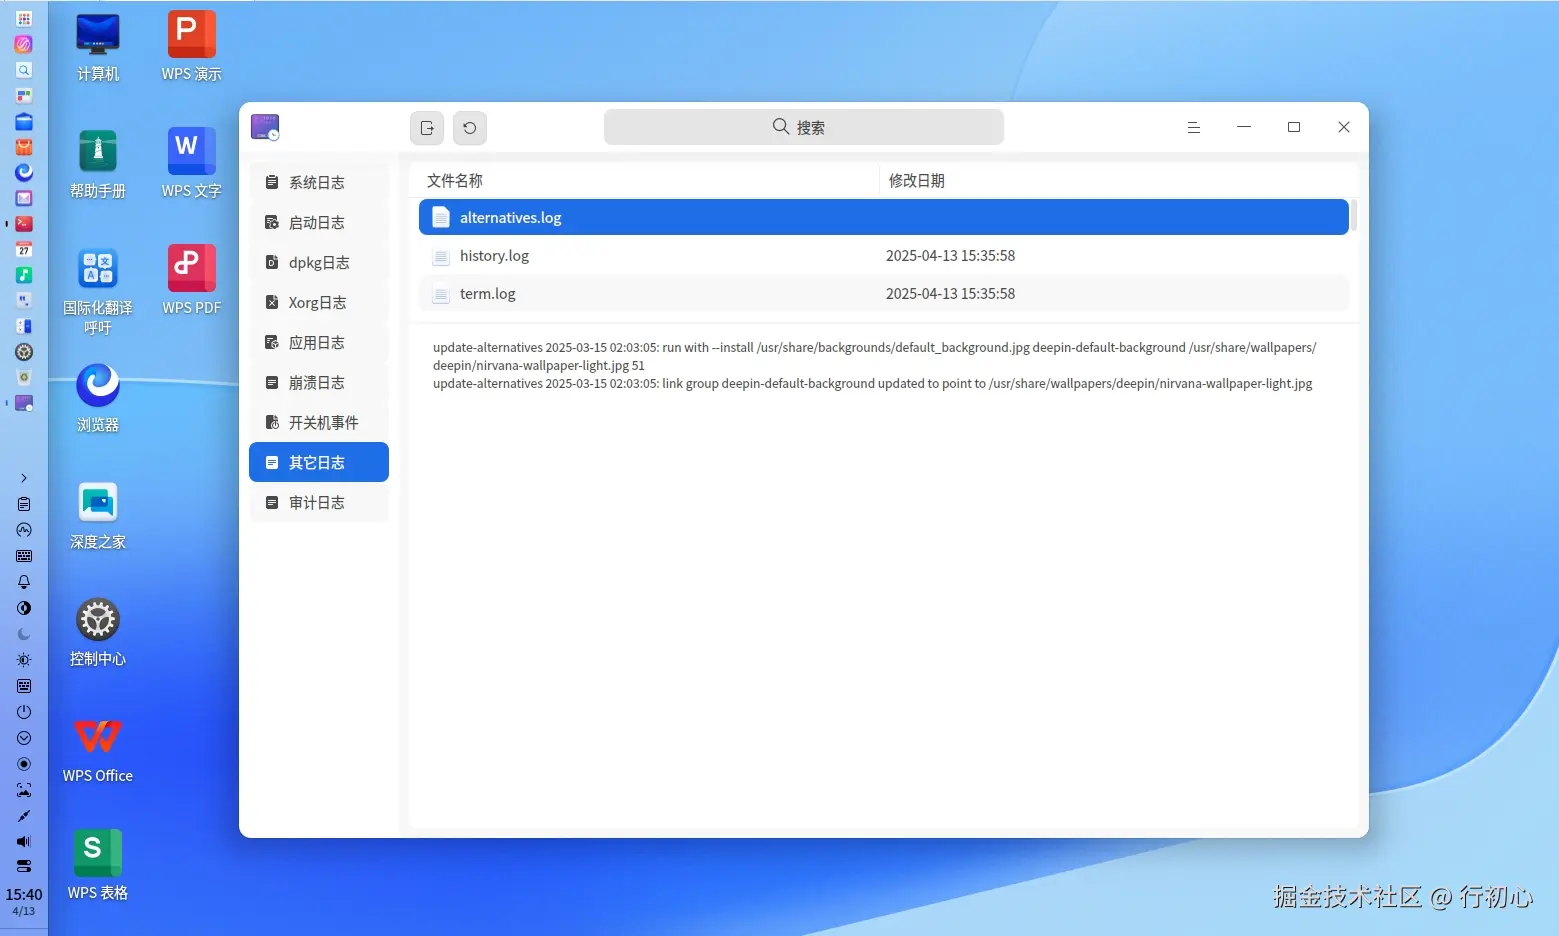
Task: Click the brightness sun icon in tray
Action: [24, 660]
